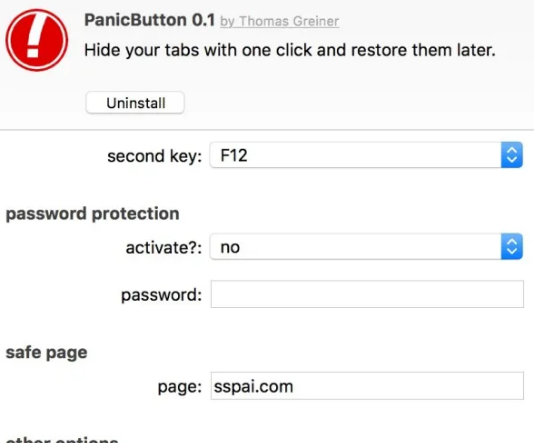Click the password protection section heading
Viewport: 534px width, 443px height.
(x=93, y=214)
